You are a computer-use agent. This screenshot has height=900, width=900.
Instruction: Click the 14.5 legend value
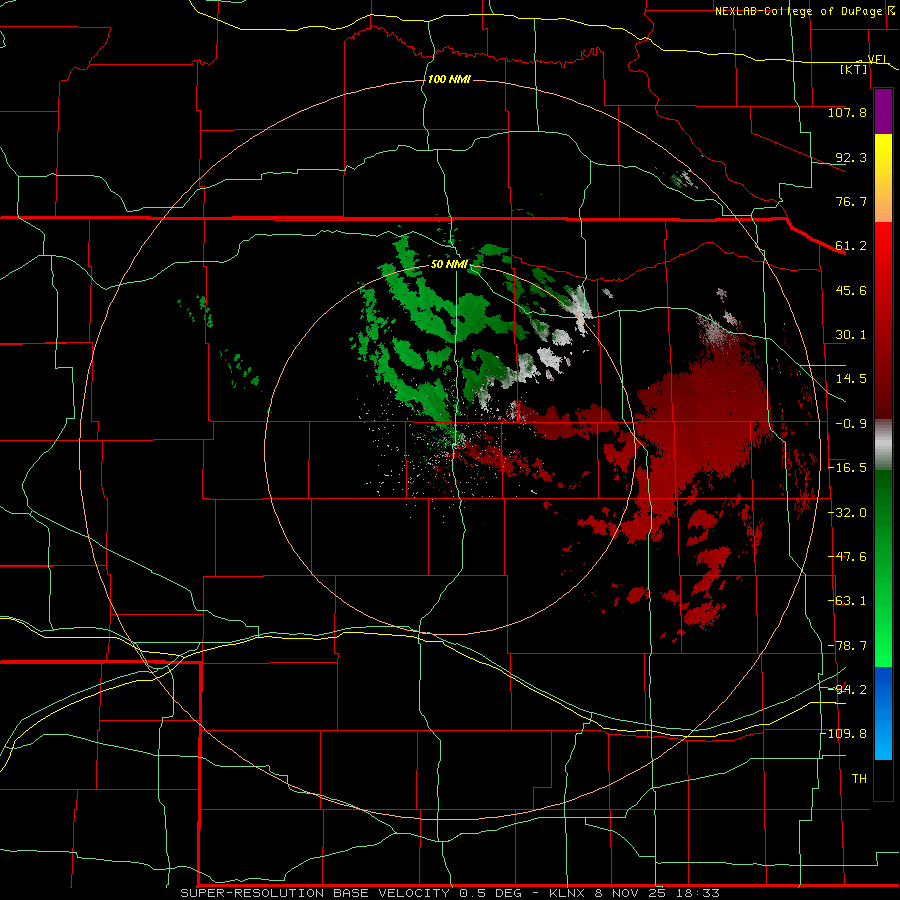[x=851, y=379]
